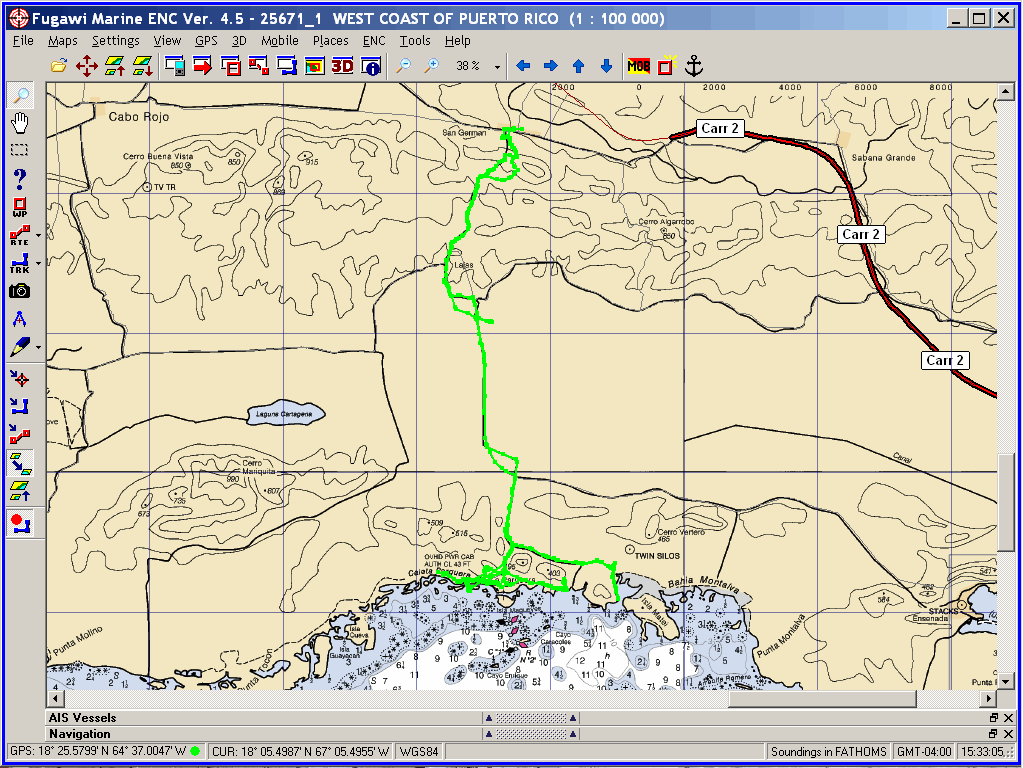Activate the MOB man overboard button
The height and width of the screenshot is (768, 1024).
tap(638, 65)
